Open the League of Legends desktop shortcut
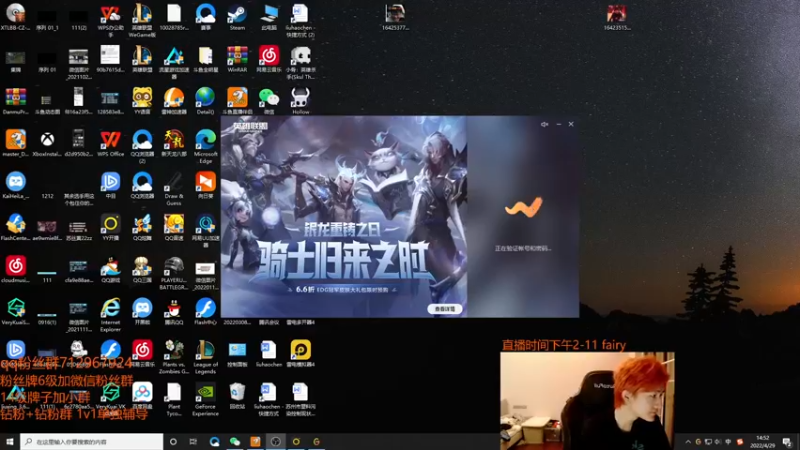 205,357
